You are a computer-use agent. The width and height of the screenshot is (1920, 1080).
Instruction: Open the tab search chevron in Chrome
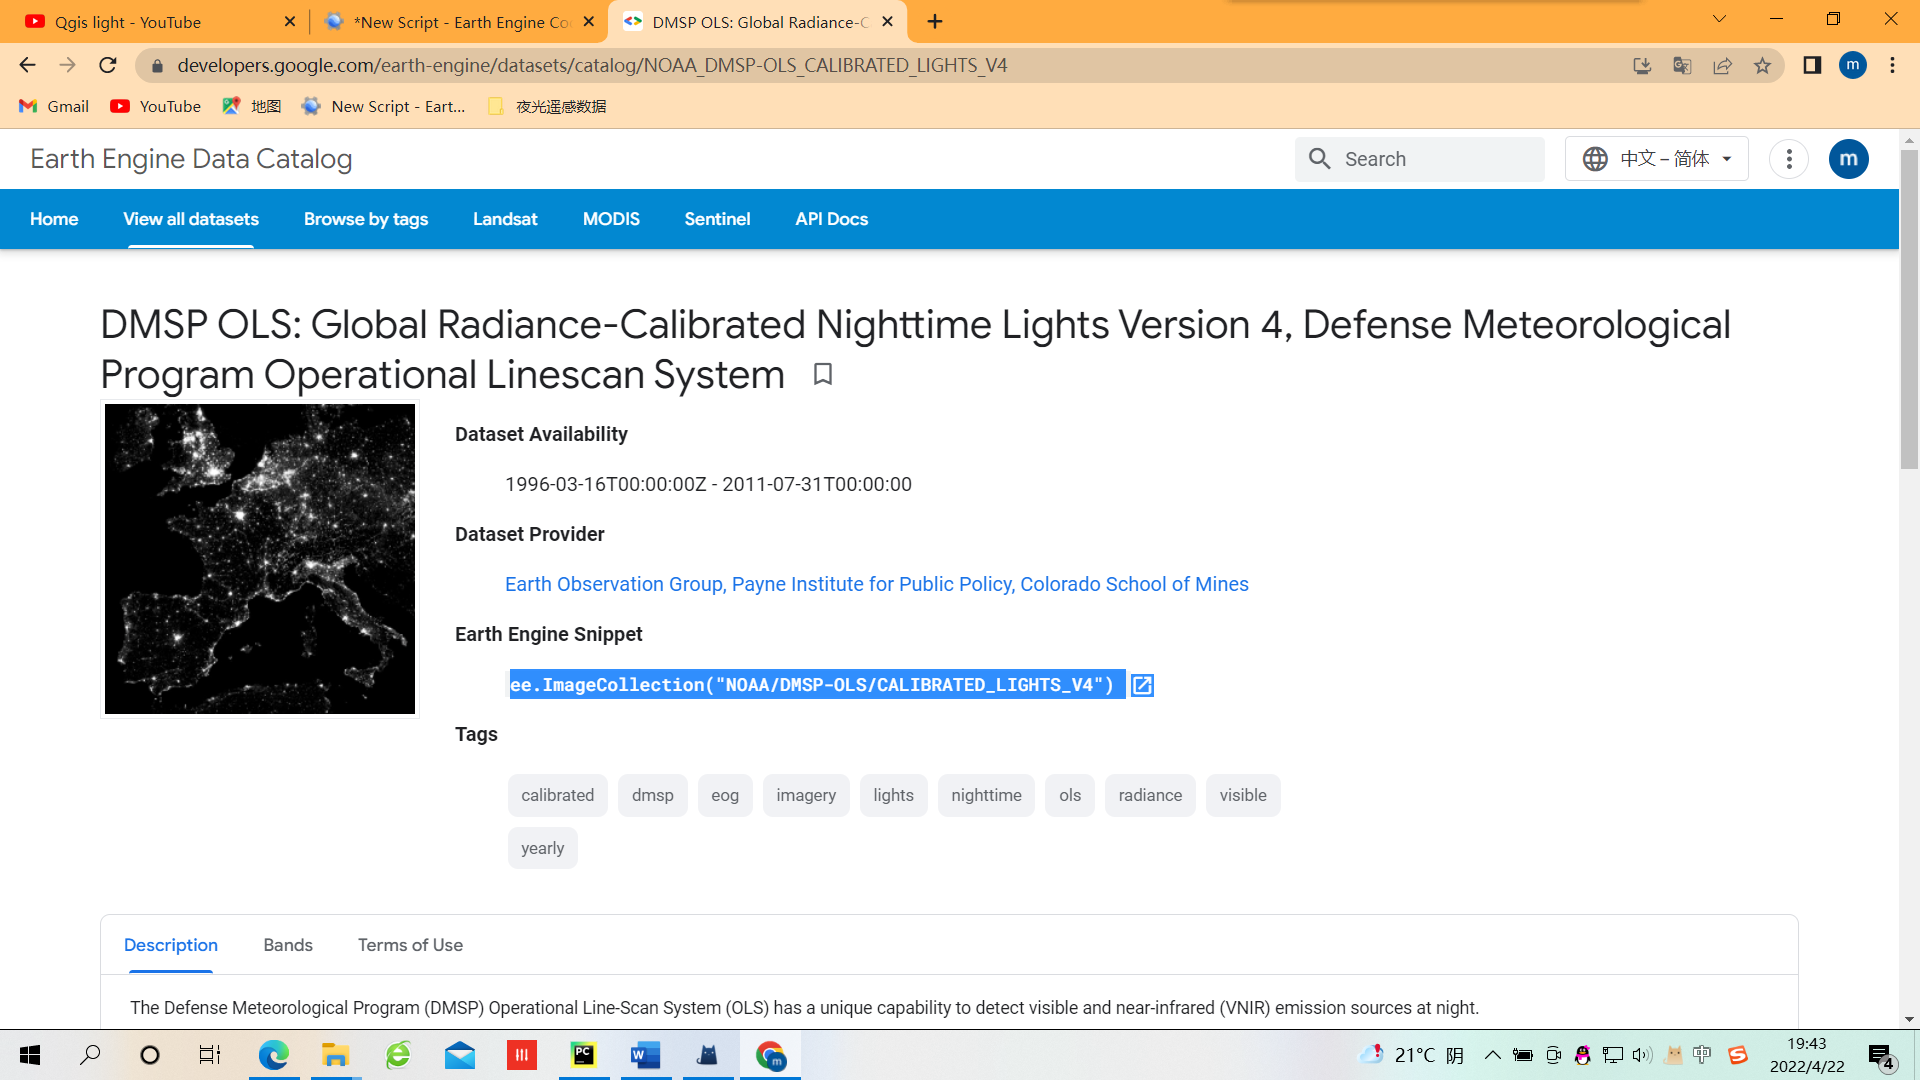click(x=1719, y=19)
